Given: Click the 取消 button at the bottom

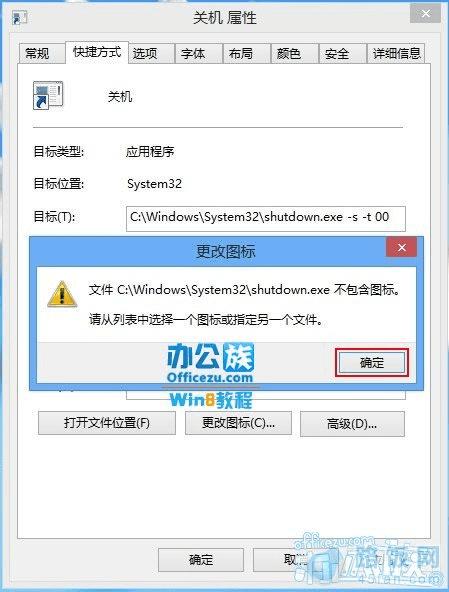Looking at the screenshot, I should tap(295, 560).
